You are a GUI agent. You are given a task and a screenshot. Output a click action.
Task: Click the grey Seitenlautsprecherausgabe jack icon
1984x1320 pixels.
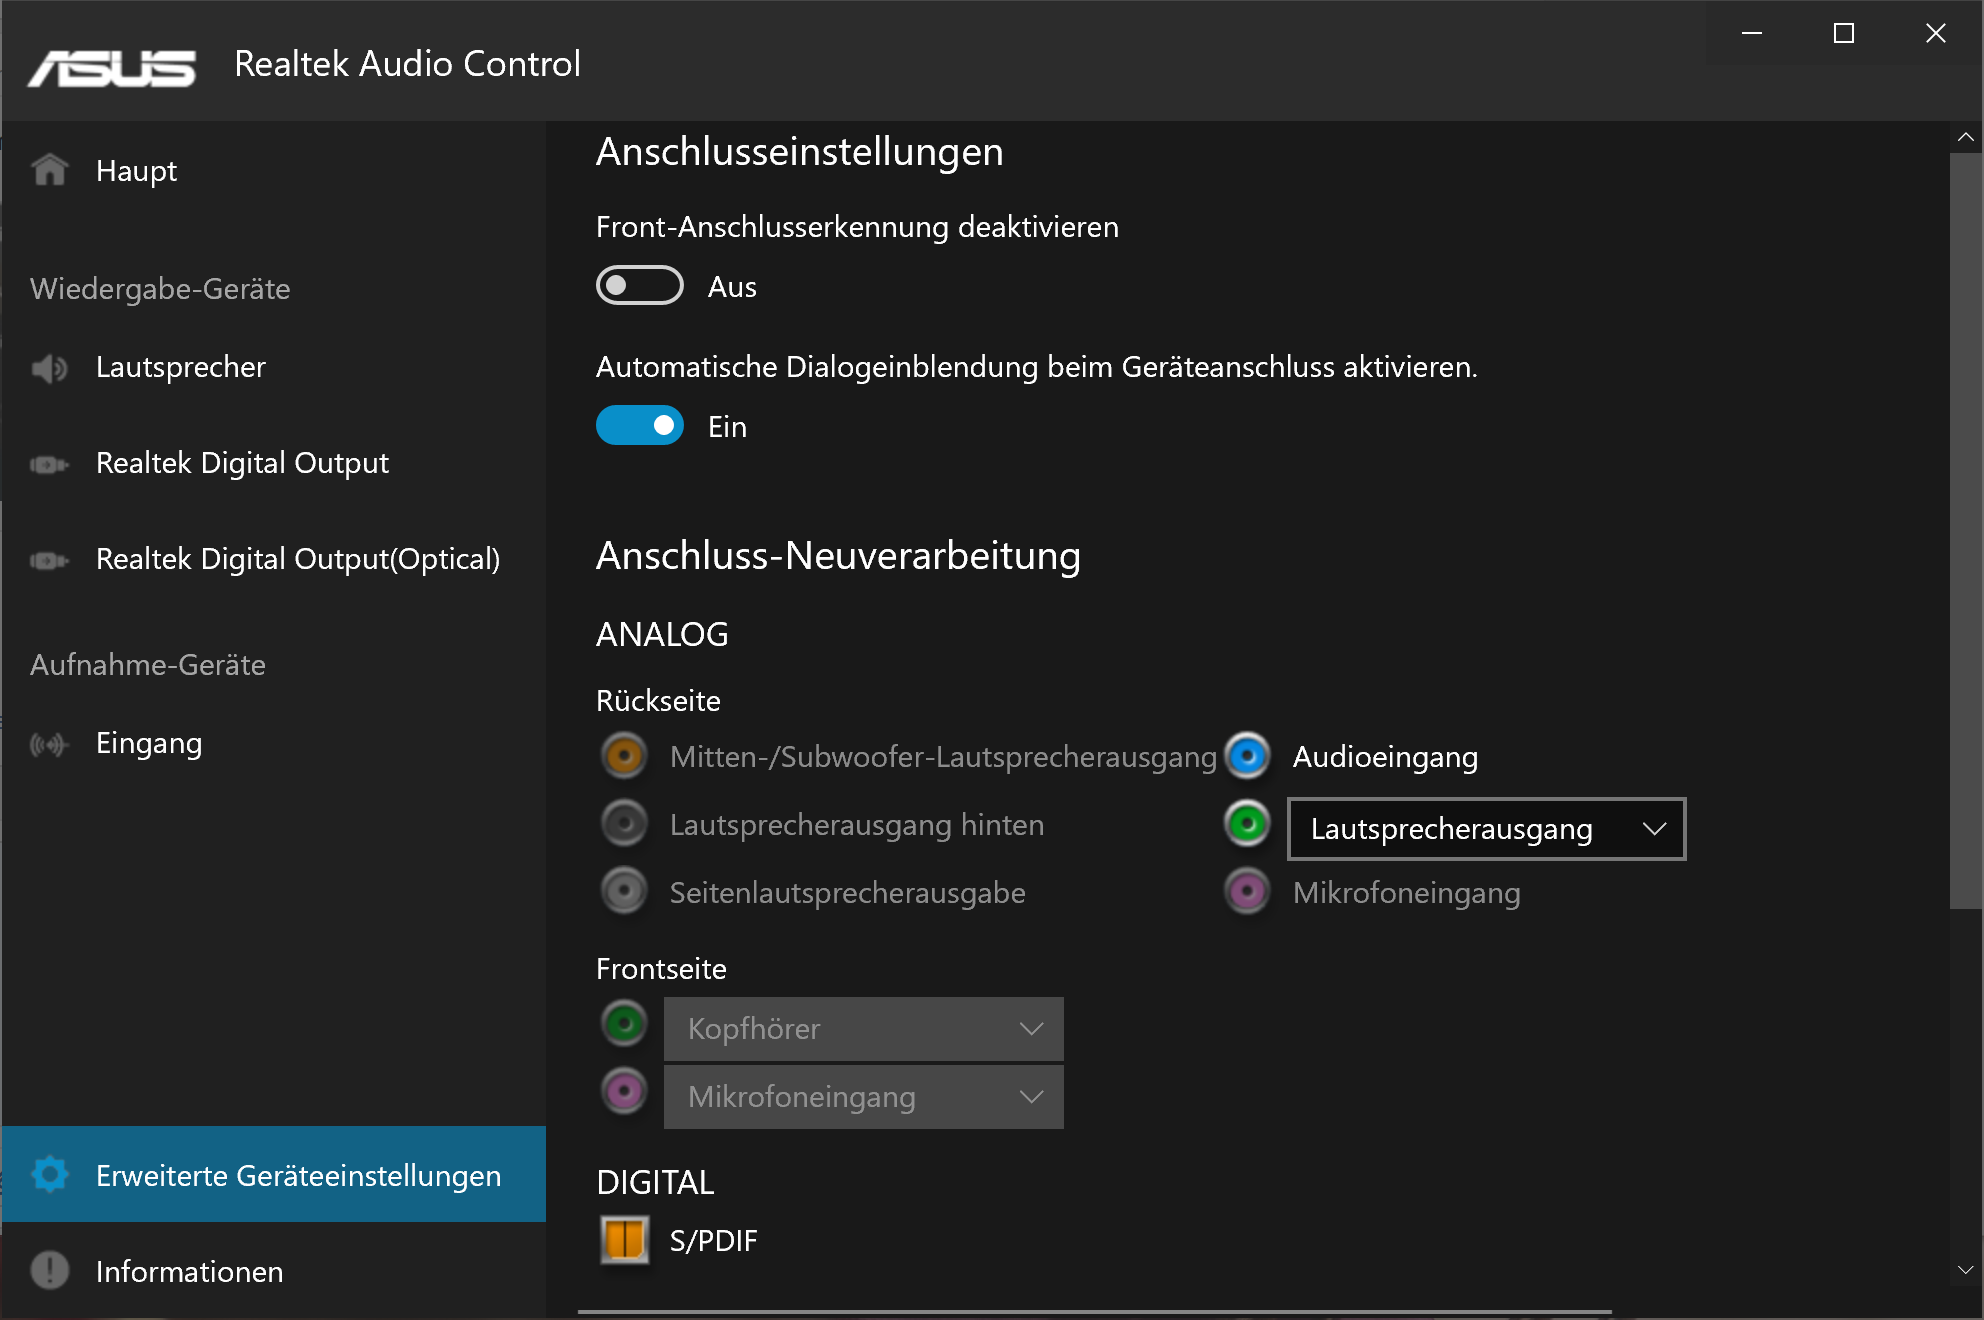coord(624,892)
